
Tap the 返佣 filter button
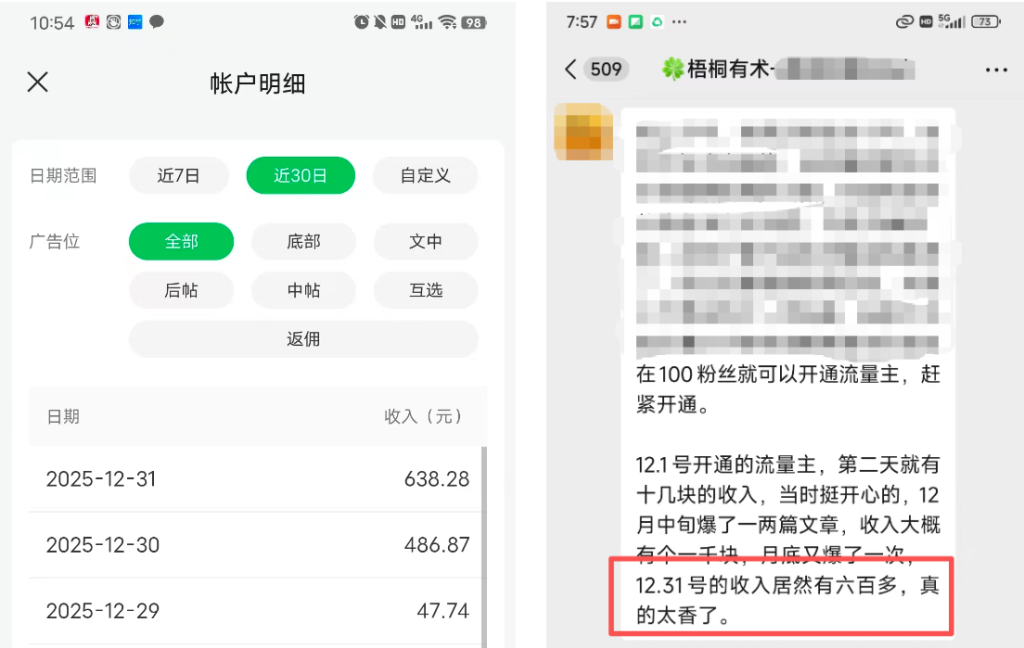tap(303, 339)
